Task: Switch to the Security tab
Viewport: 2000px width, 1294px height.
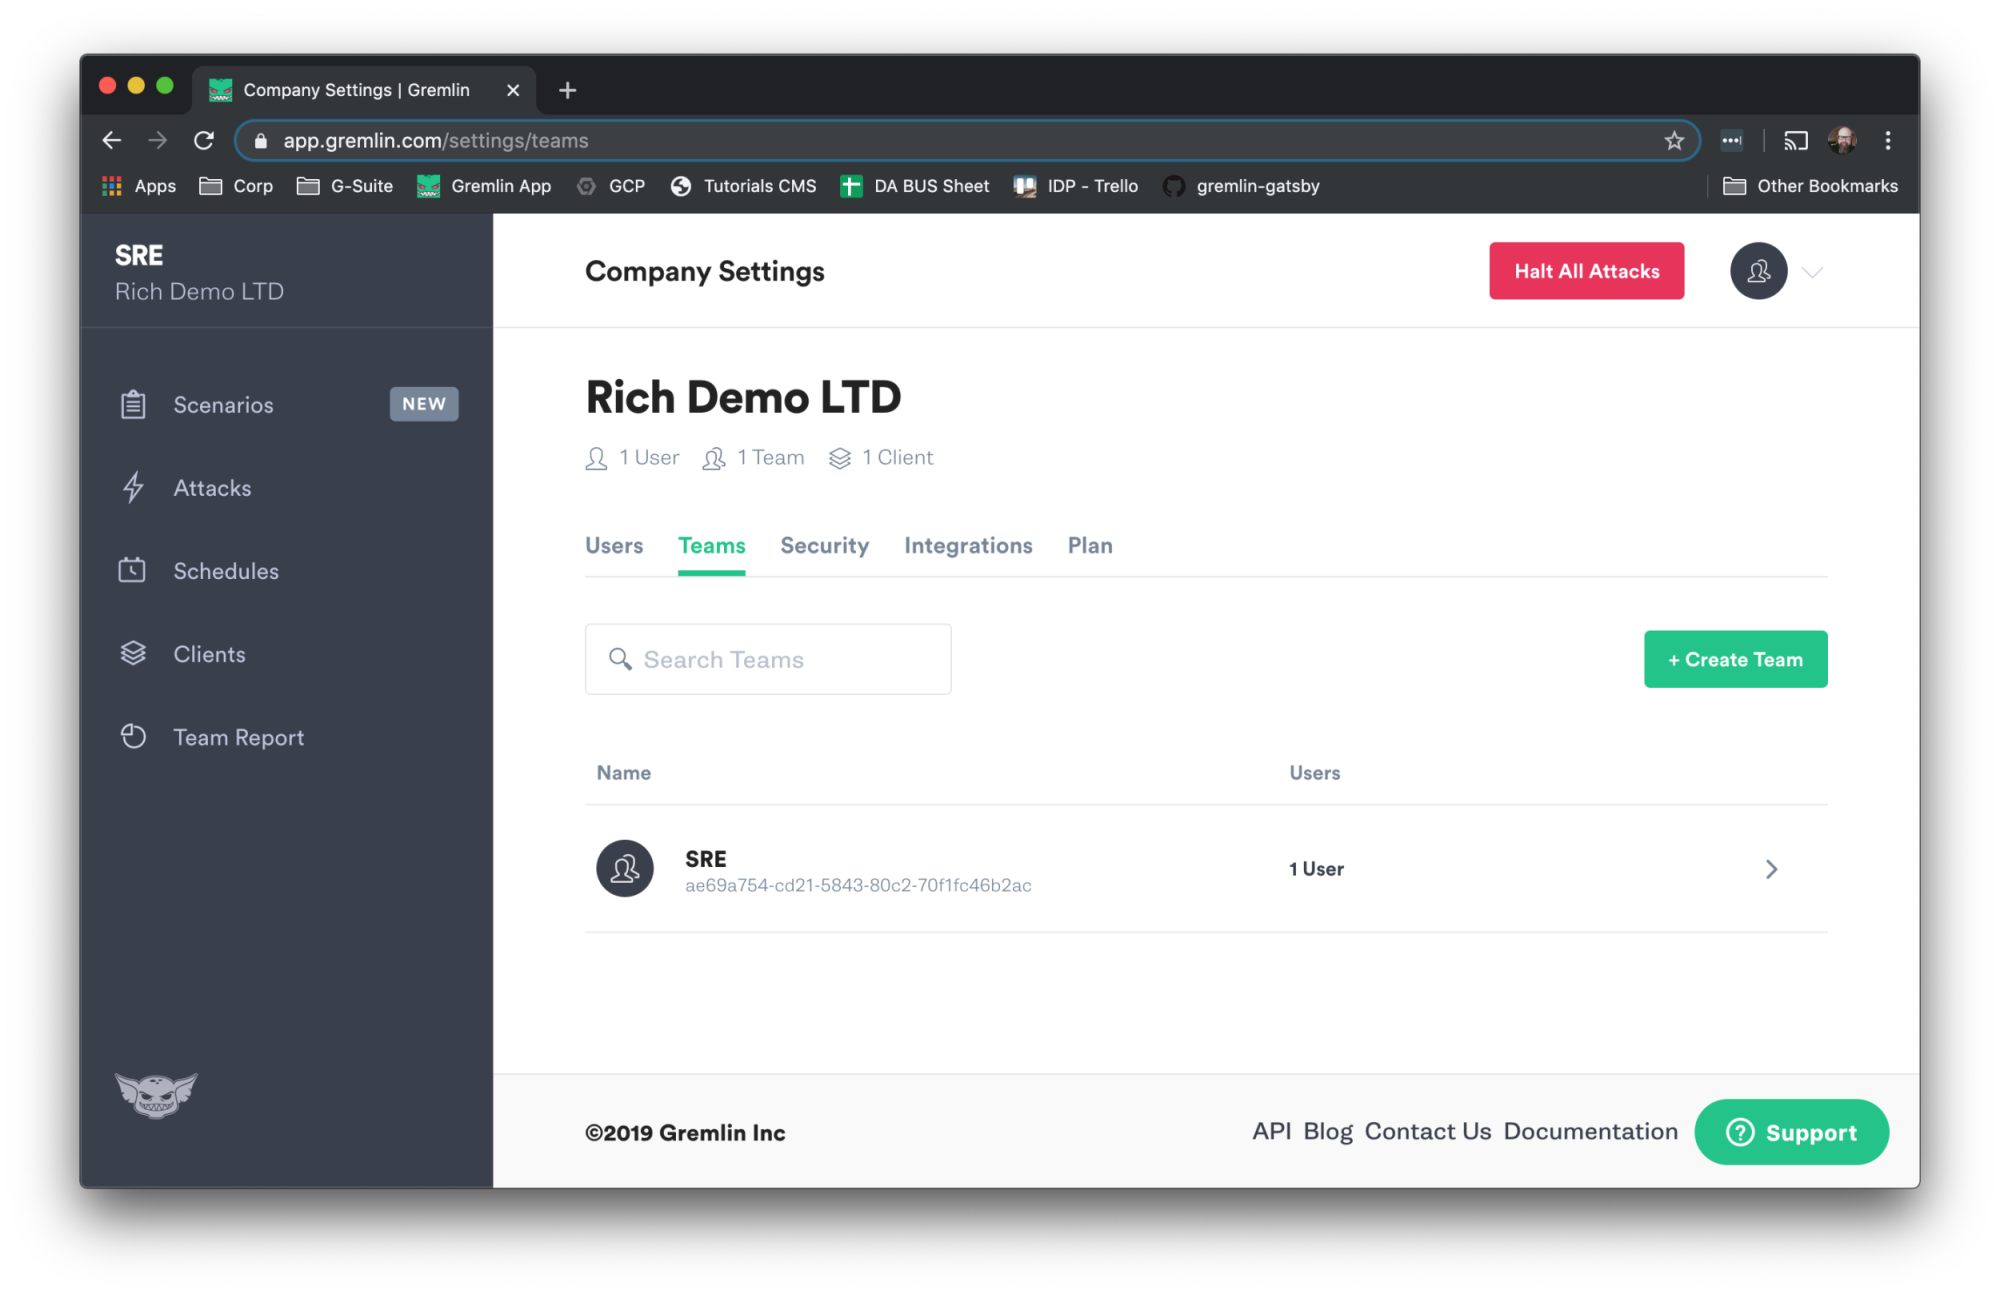Action: click(x=825, y=545)
